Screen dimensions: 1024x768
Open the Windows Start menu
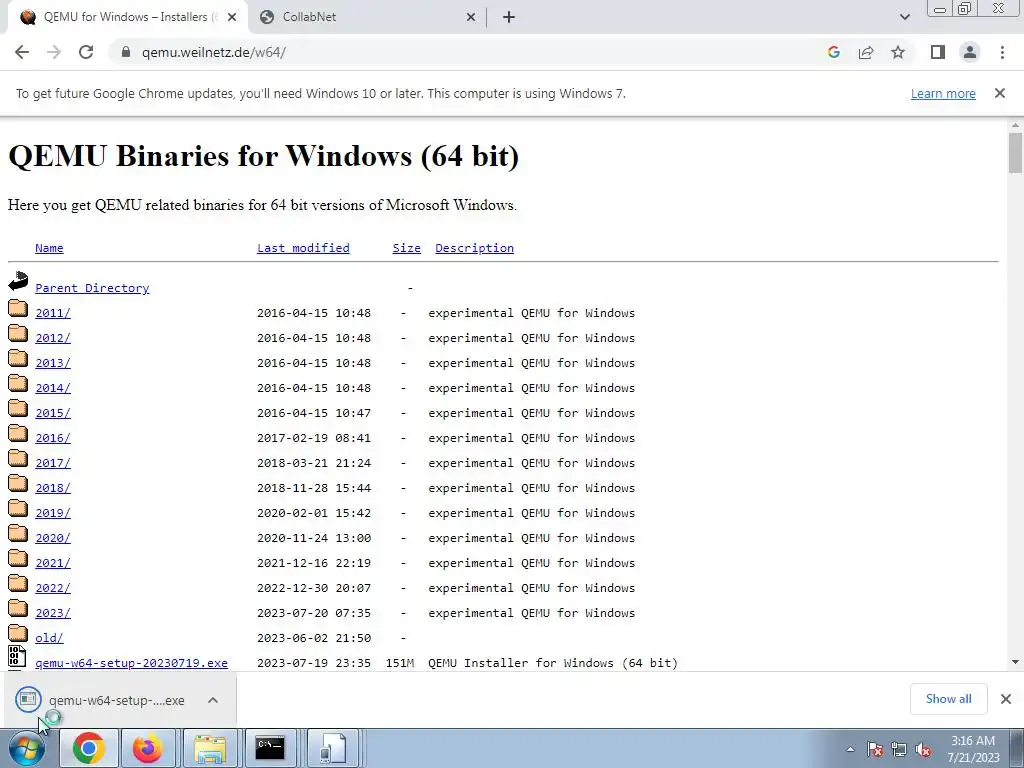point(27,748)
